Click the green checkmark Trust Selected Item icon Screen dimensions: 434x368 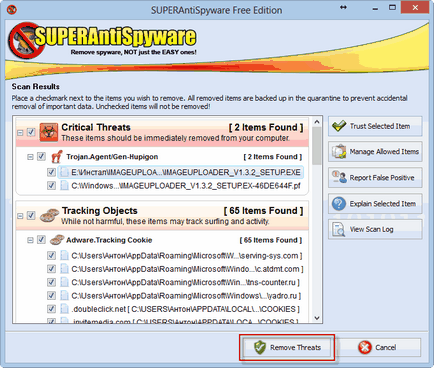pyautogui.click(x=339, y=126)
